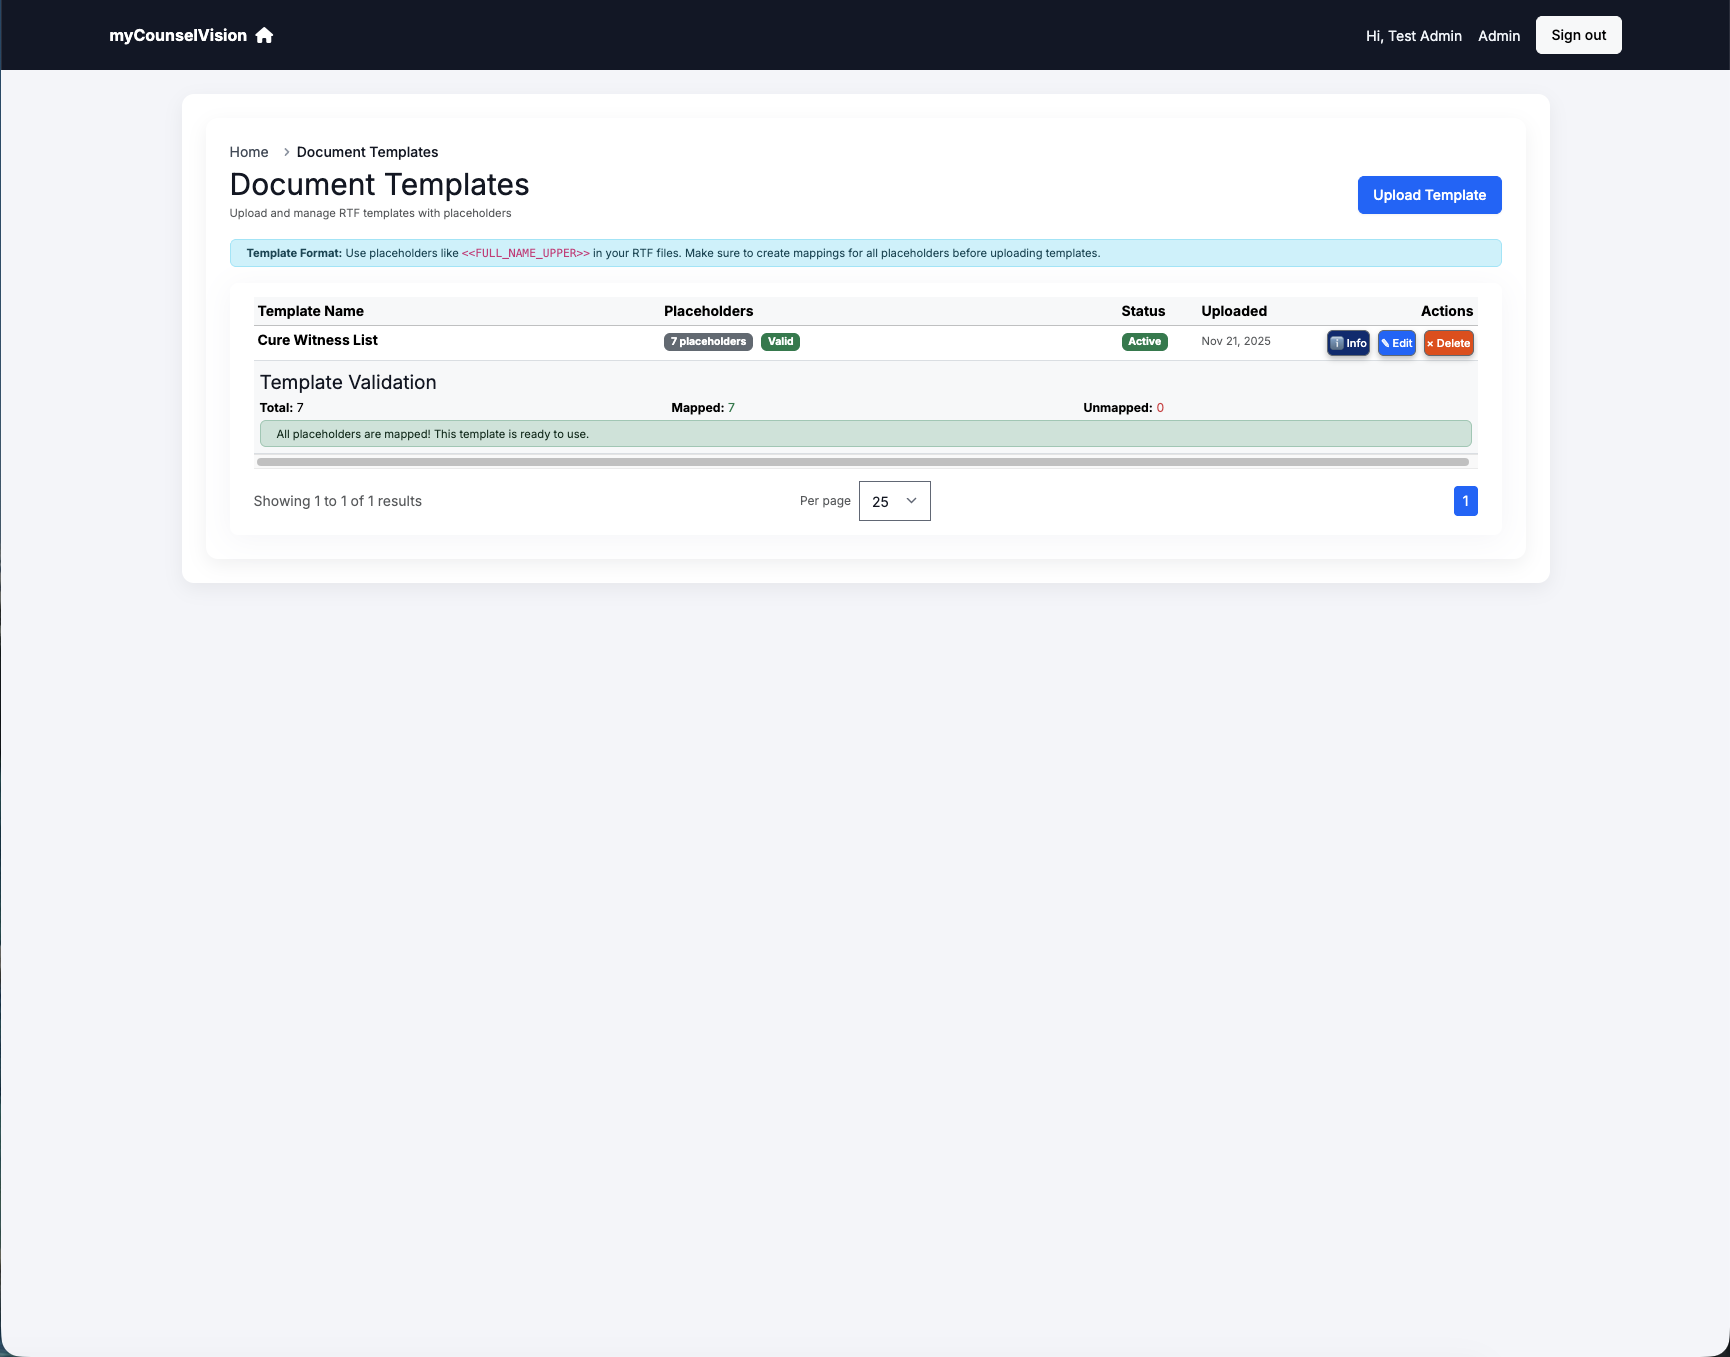Click the Sign out button
The width and height of the screenshot is (1730, 1357).
click(1578, 35)
